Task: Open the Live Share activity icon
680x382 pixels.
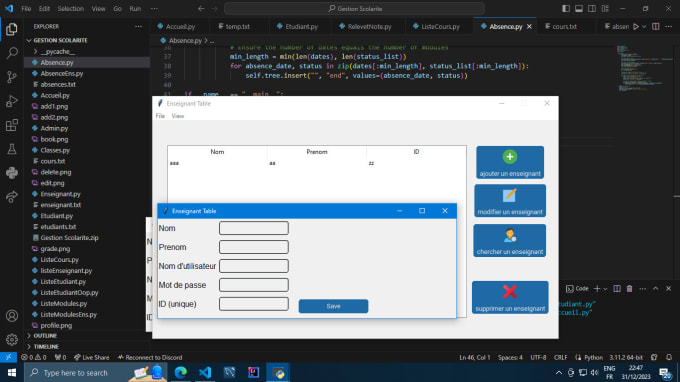Action: pyautogui.click(x=12, y=197)
